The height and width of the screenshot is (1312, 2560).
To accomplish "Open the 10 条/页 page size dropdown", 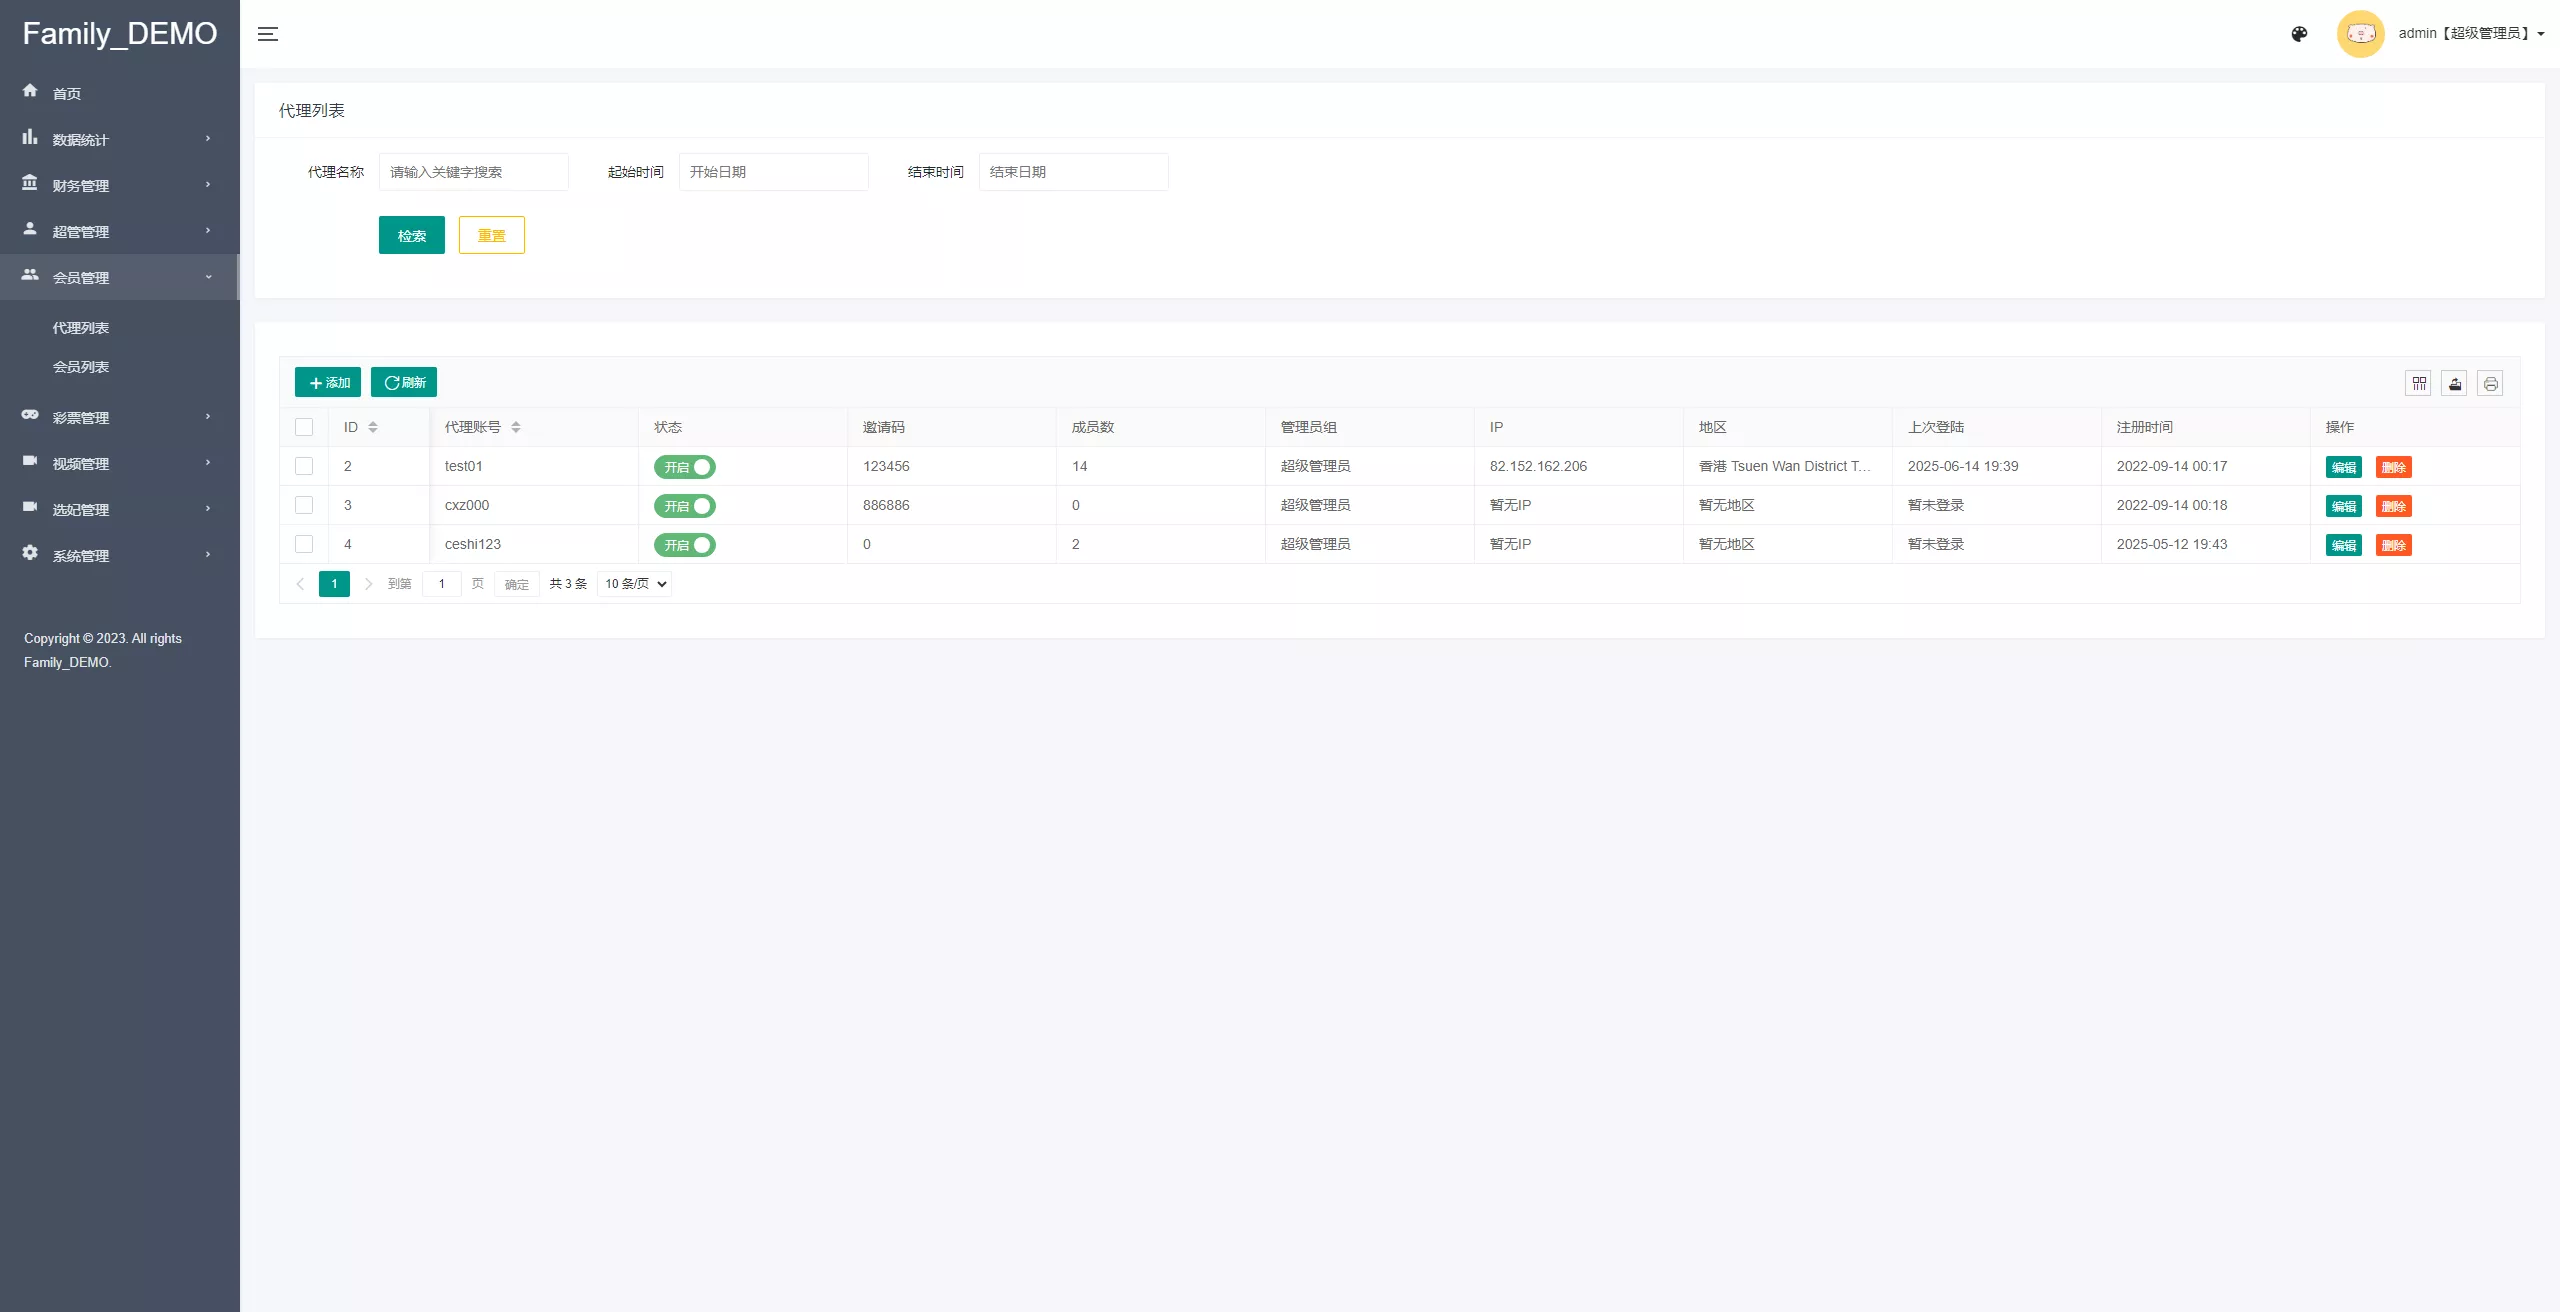I will 634,584.
